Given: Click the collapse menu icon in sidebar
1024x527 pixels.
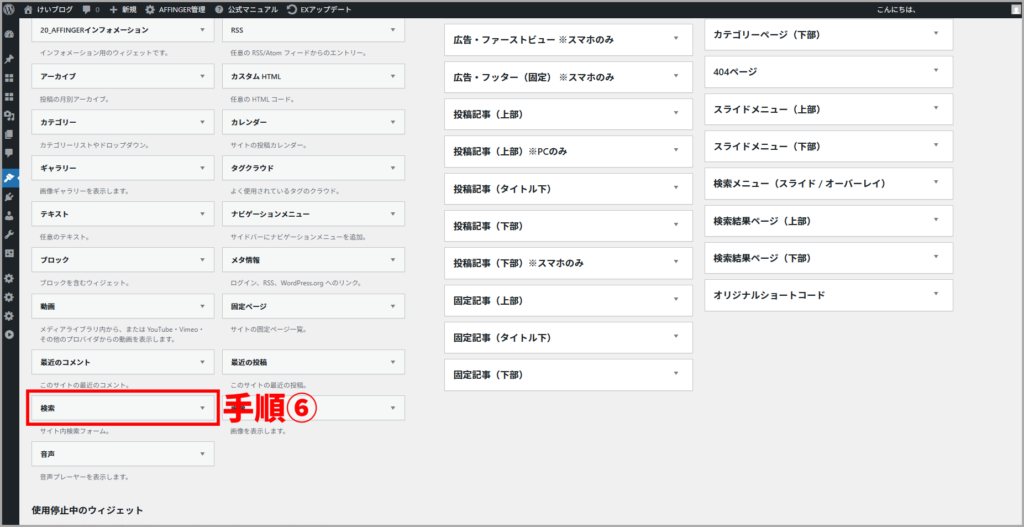Looking at the screenshot, I should (x=9, y=334).
